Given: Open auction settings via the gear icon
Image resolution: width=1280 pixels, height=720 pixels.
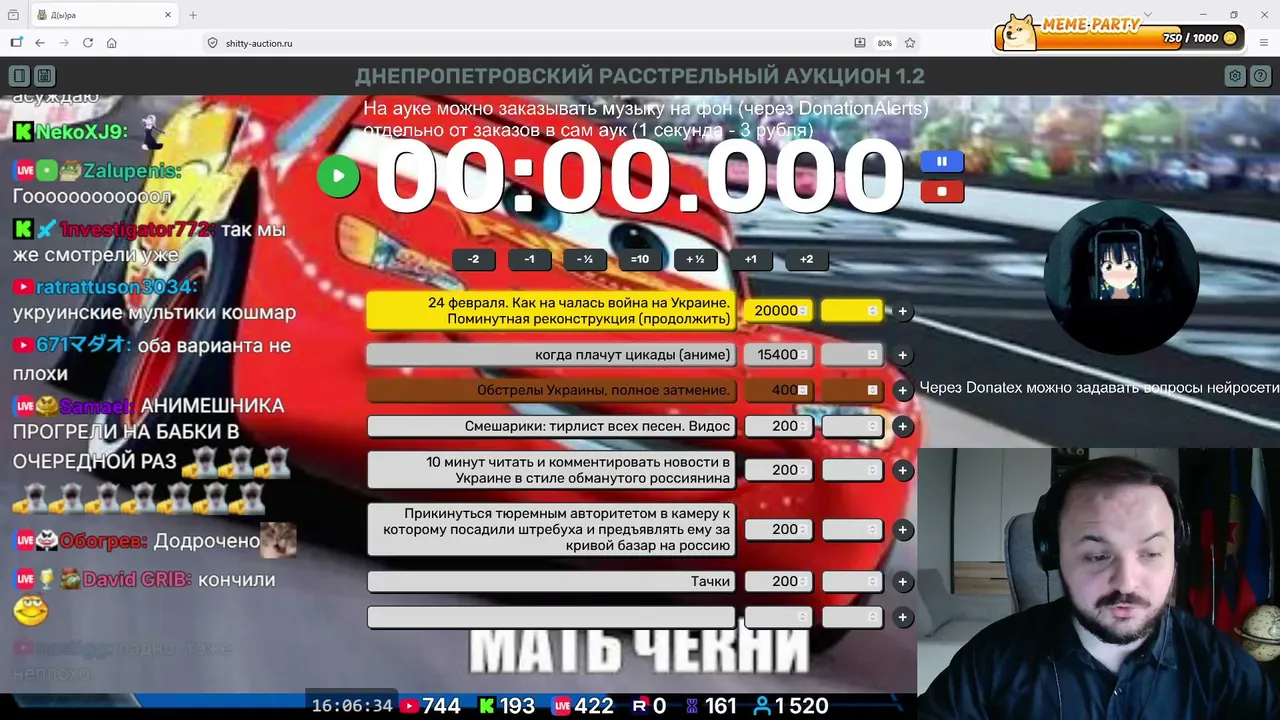Looking at the screenshot, I should (1235, 76).
